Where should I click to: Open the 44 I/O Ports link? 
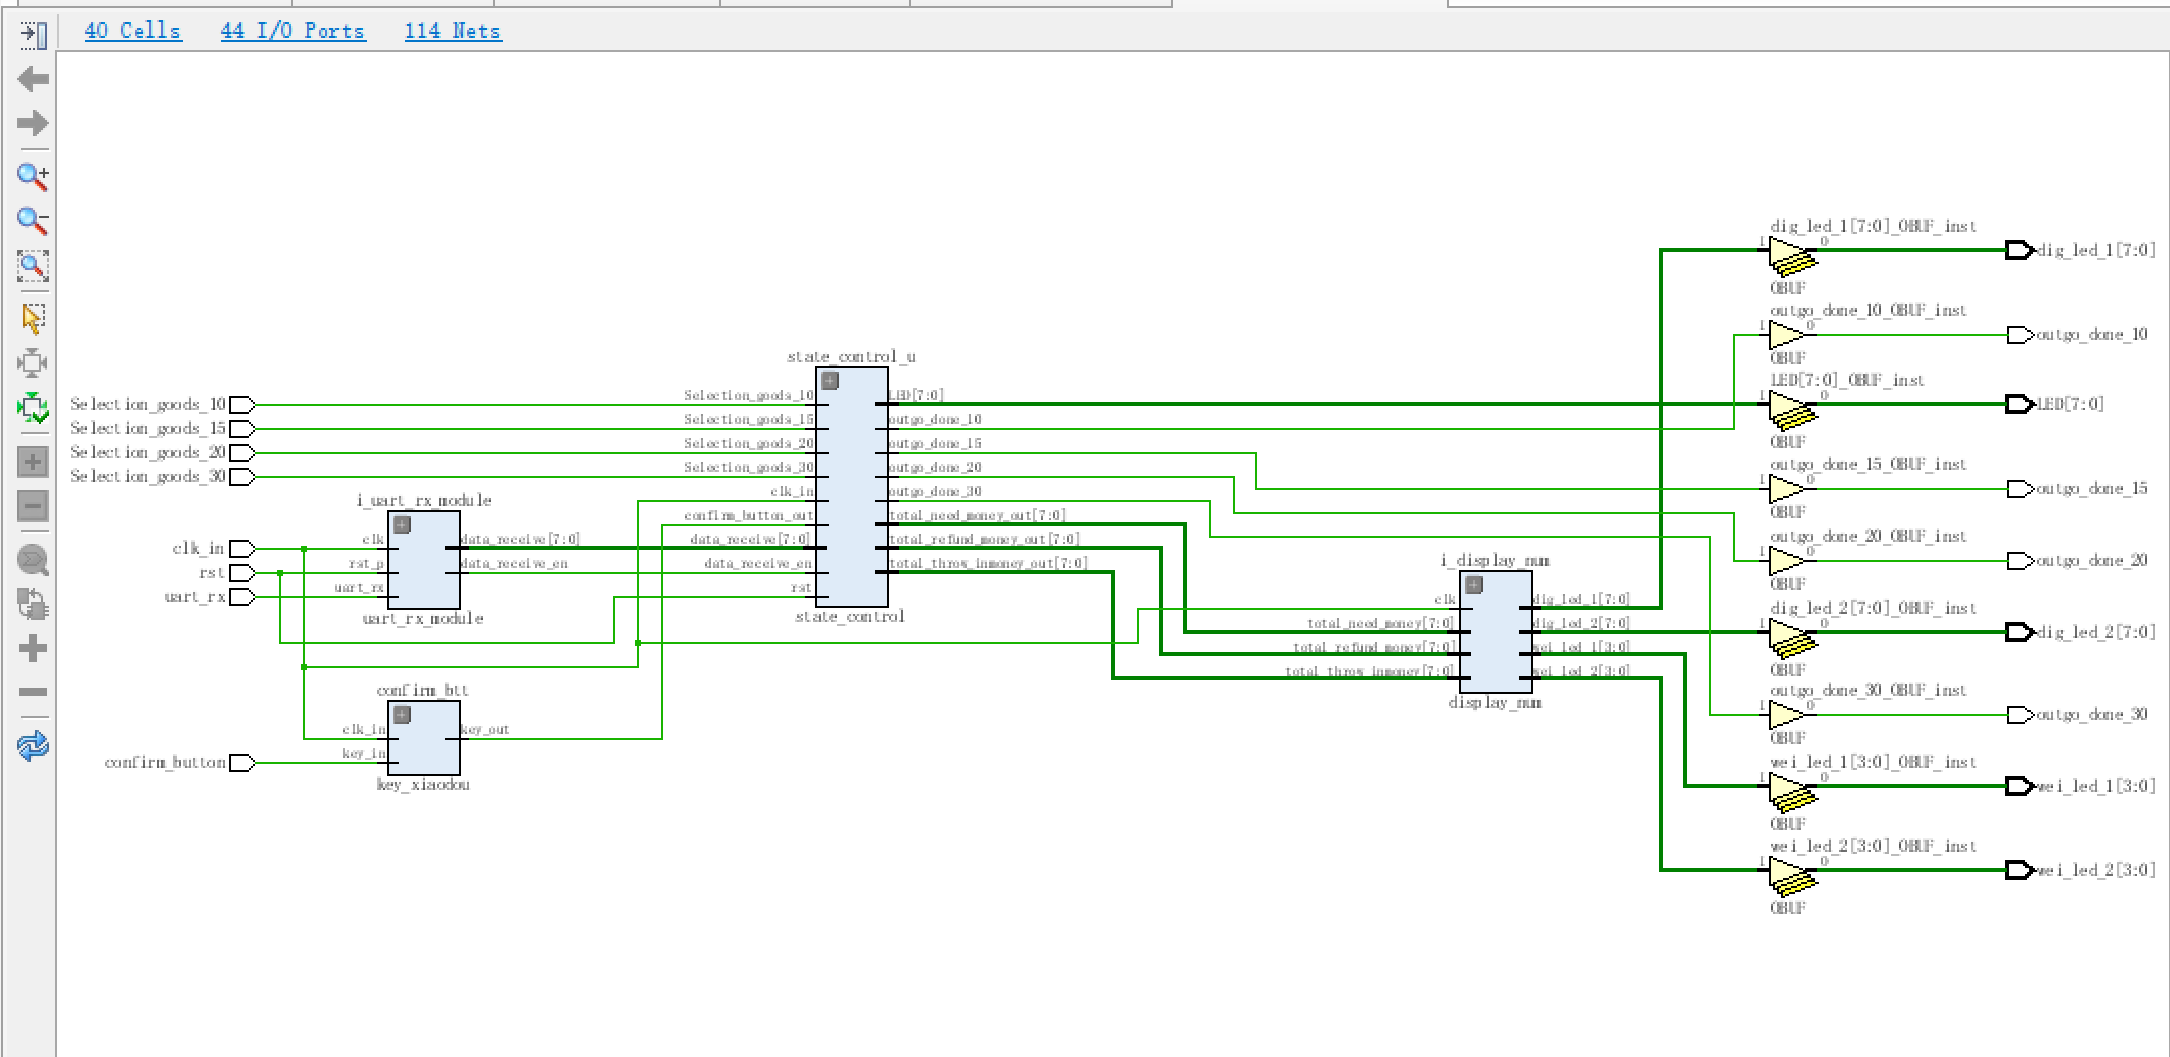pos(293,31)
